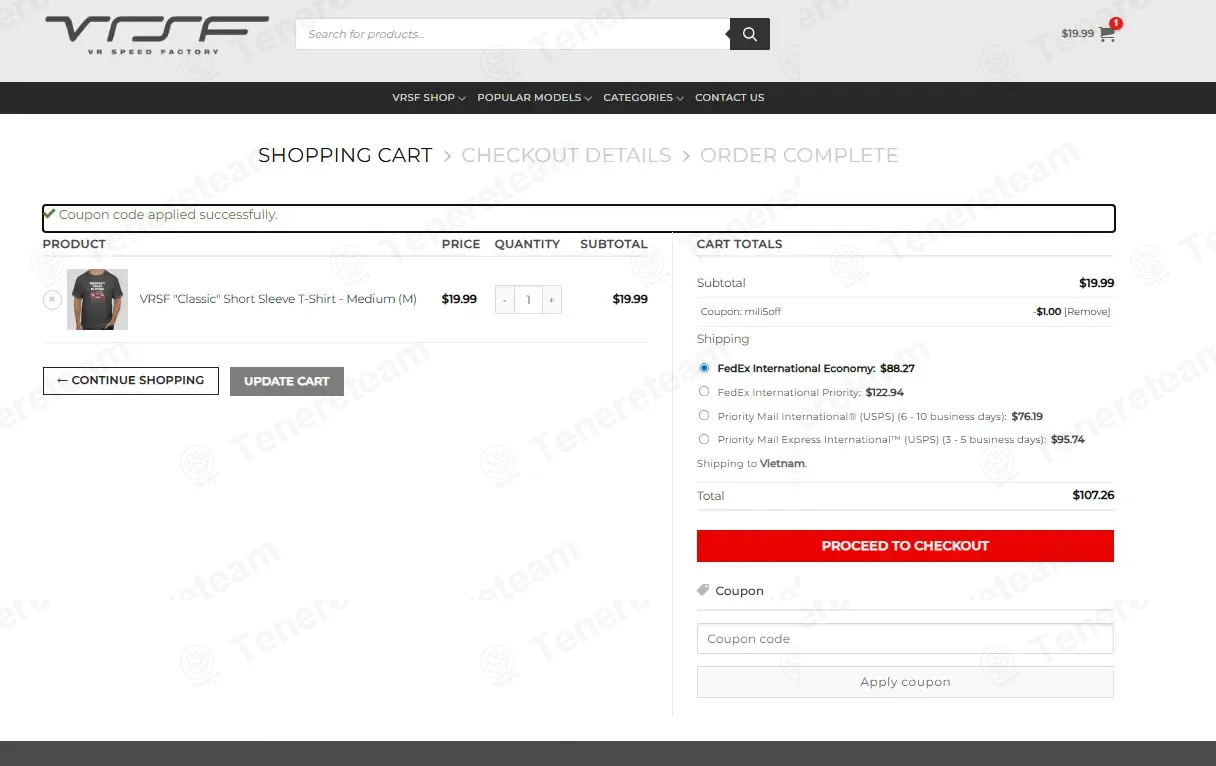The height and width of the screenshot is (766, 1216).
Task: Remove the T-Shirt using the circle X icon
Action: [x=52, y=299]
